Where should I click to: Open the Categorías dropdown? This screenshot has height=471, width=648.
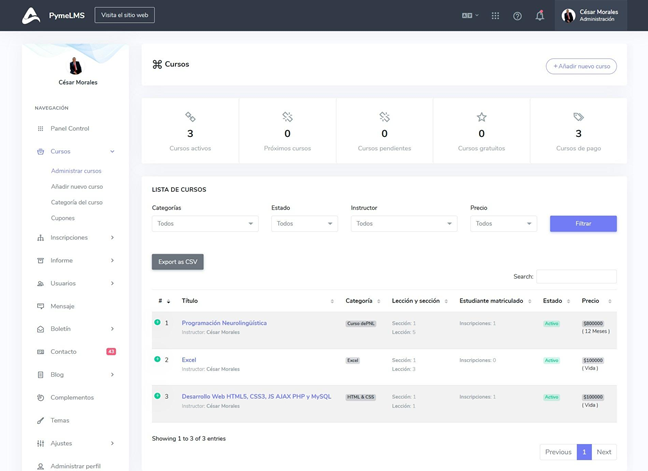coord(205,224)
